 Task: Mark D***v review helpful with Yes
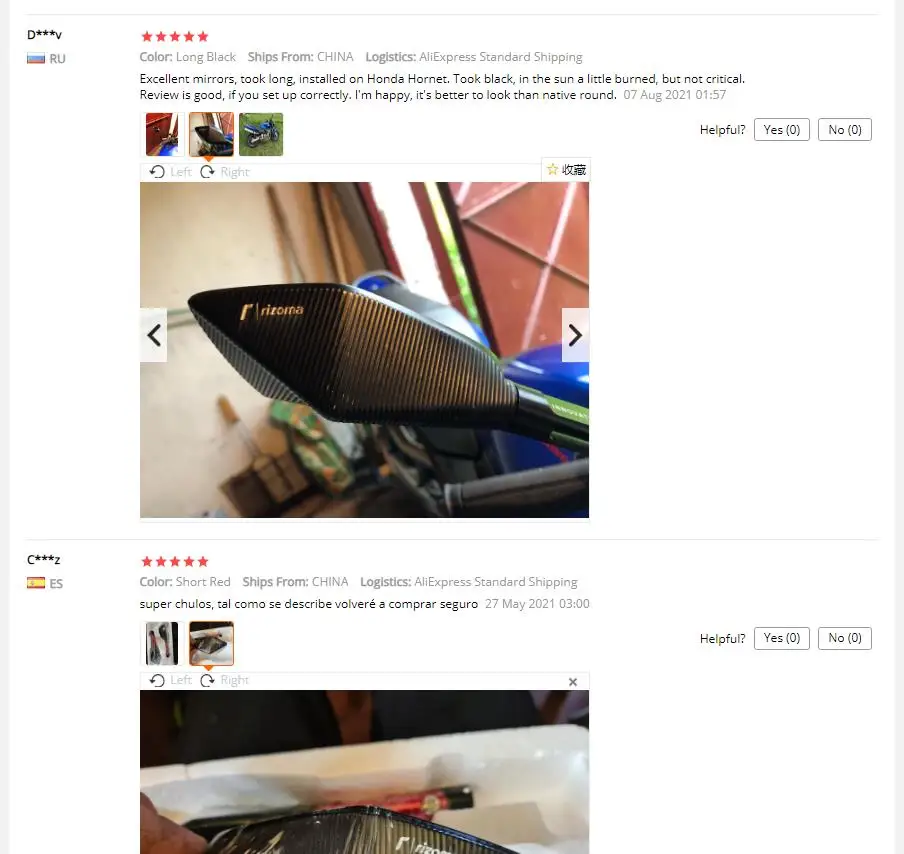782,130
